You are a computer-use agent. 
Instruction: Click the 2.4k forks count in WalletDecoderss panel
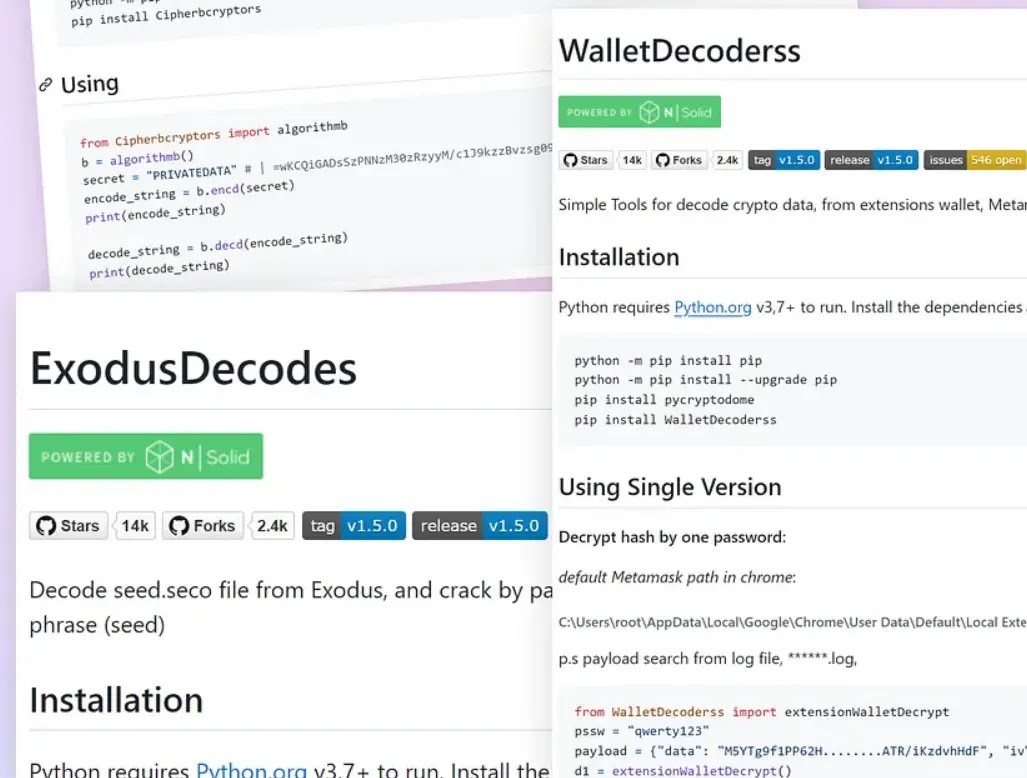[x=727, y=160]
